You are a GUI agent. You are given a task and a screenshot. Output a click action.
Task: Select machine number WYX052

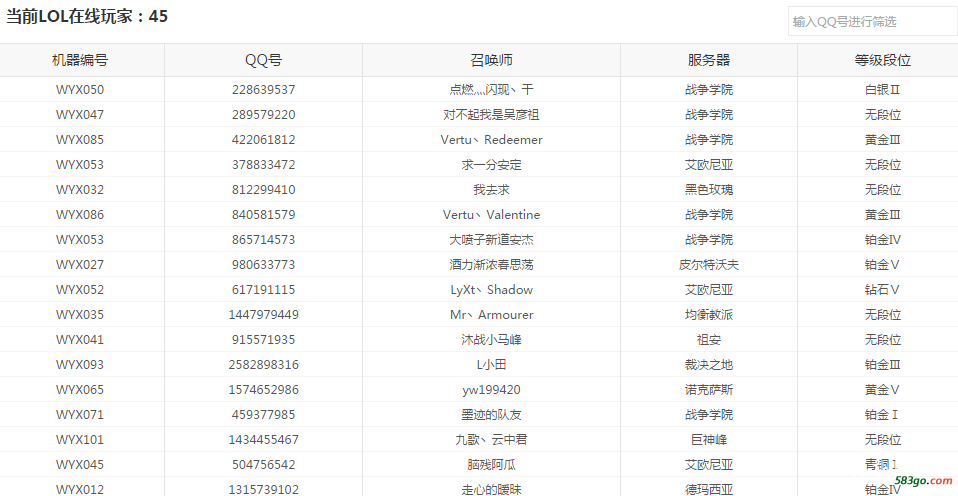click(x=80, y=290)
